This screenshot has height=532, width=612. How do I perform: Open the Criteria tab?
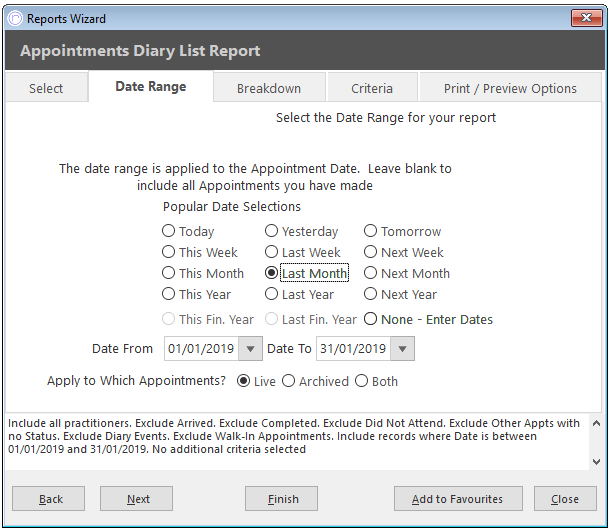pos(372,88)
